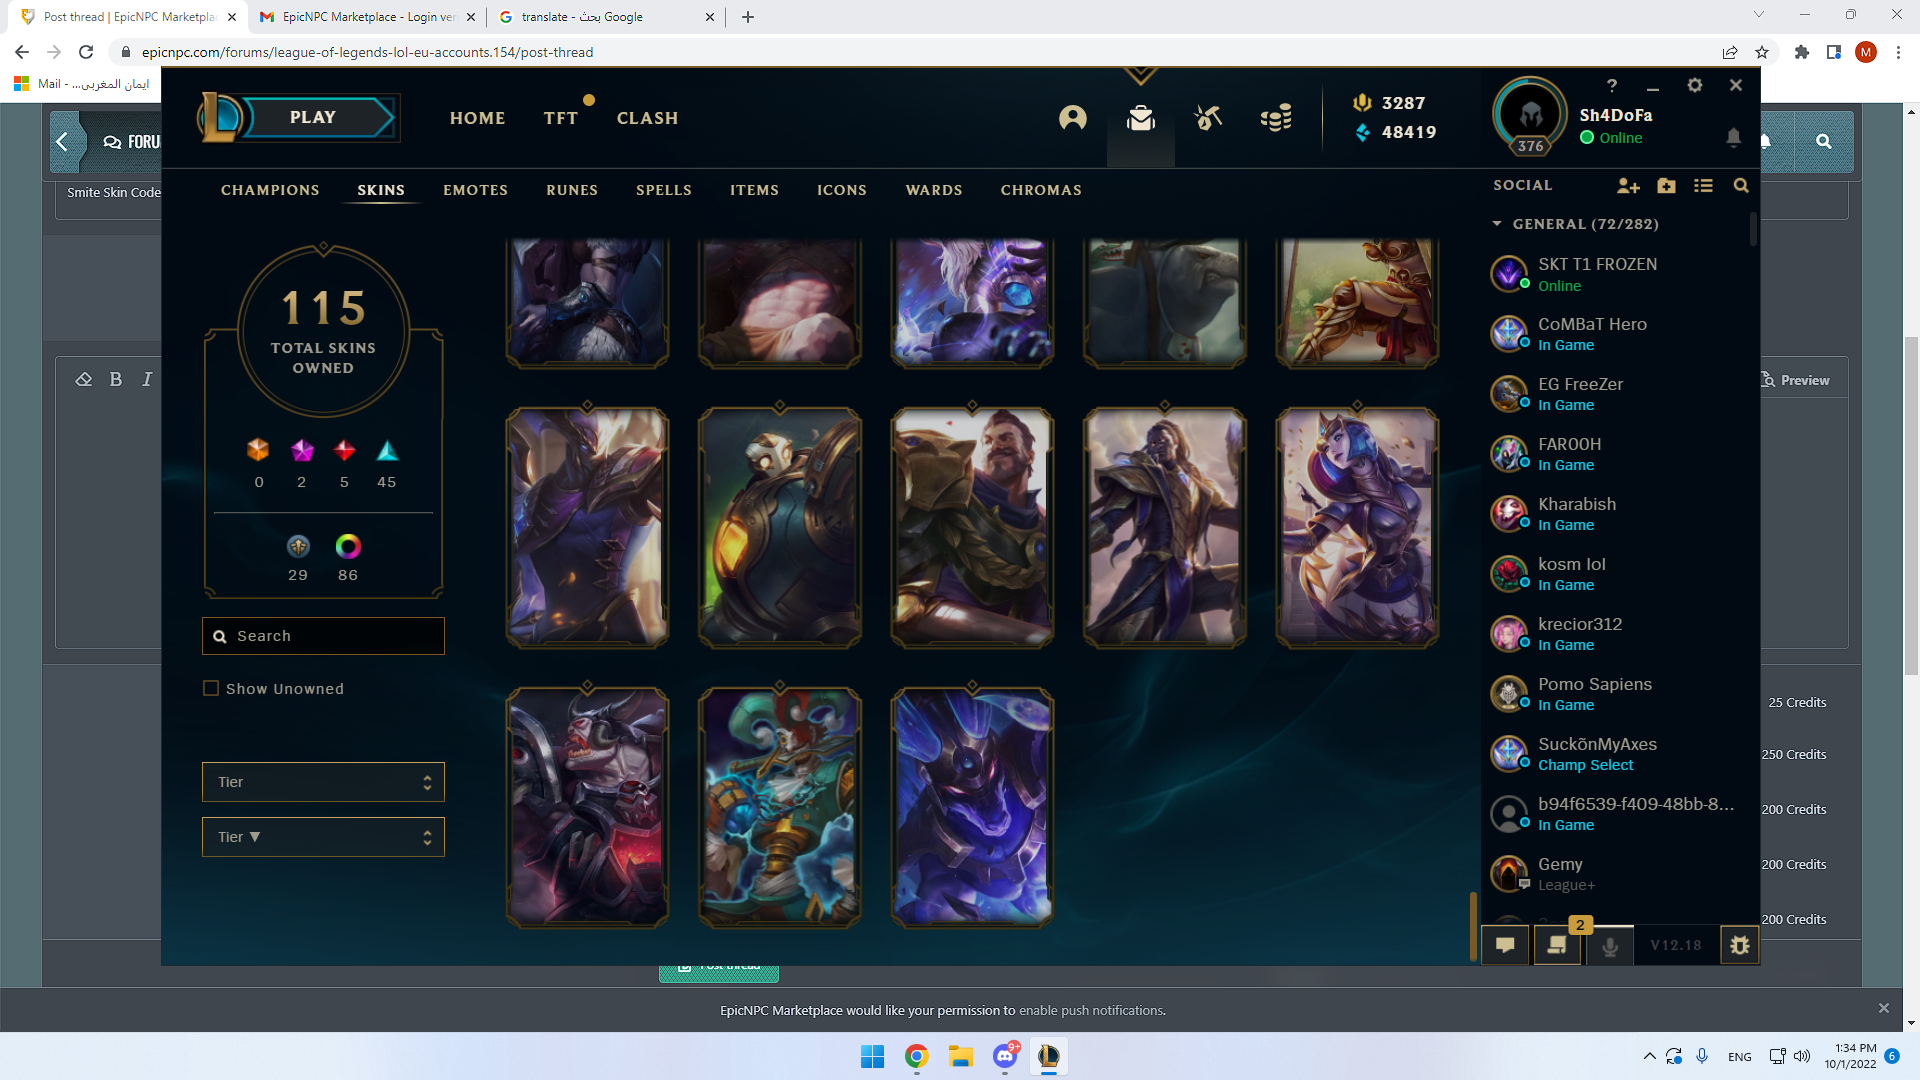Click the Sh4DoFa summoner profile avatar
The height and width of the screenshot is (1080, 1920).
(x=1530, y=116)
